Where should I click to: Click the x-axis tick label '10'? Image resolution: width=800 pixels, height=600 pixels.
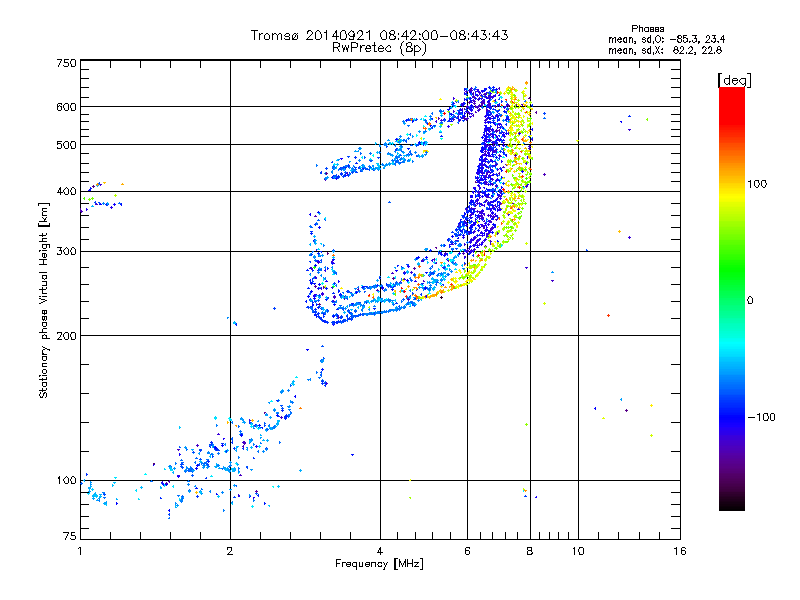(578, 551)
